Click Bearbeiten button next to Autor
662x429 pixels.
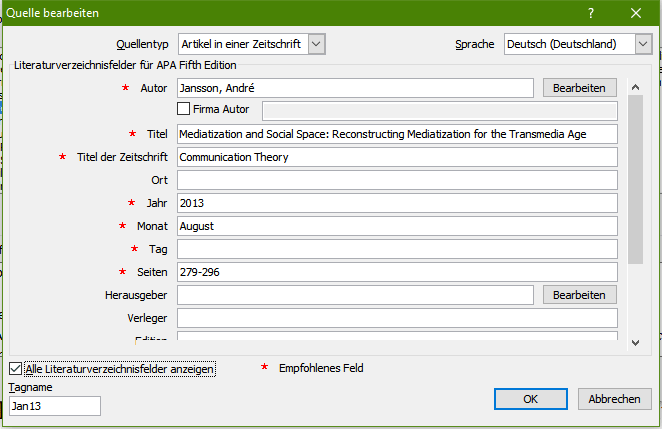point(580,88)
